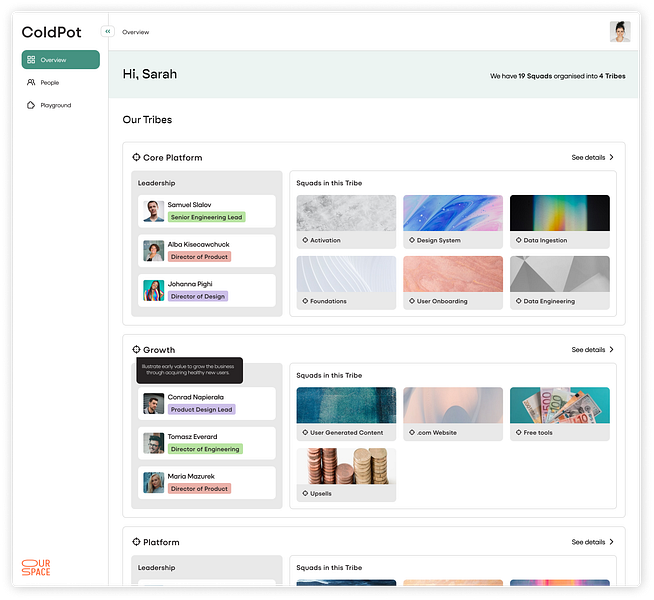The image size is (654, 600).
Task: Click the Senior Engineering Lead tag
Action: tap(206, 217)
